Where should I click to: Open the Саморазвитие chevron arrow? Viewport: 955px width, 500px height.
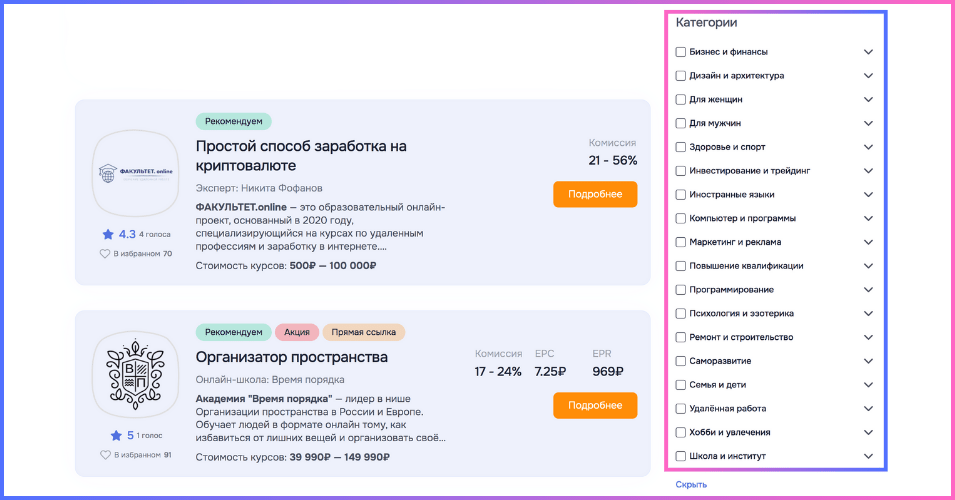(x=869, y=361)
